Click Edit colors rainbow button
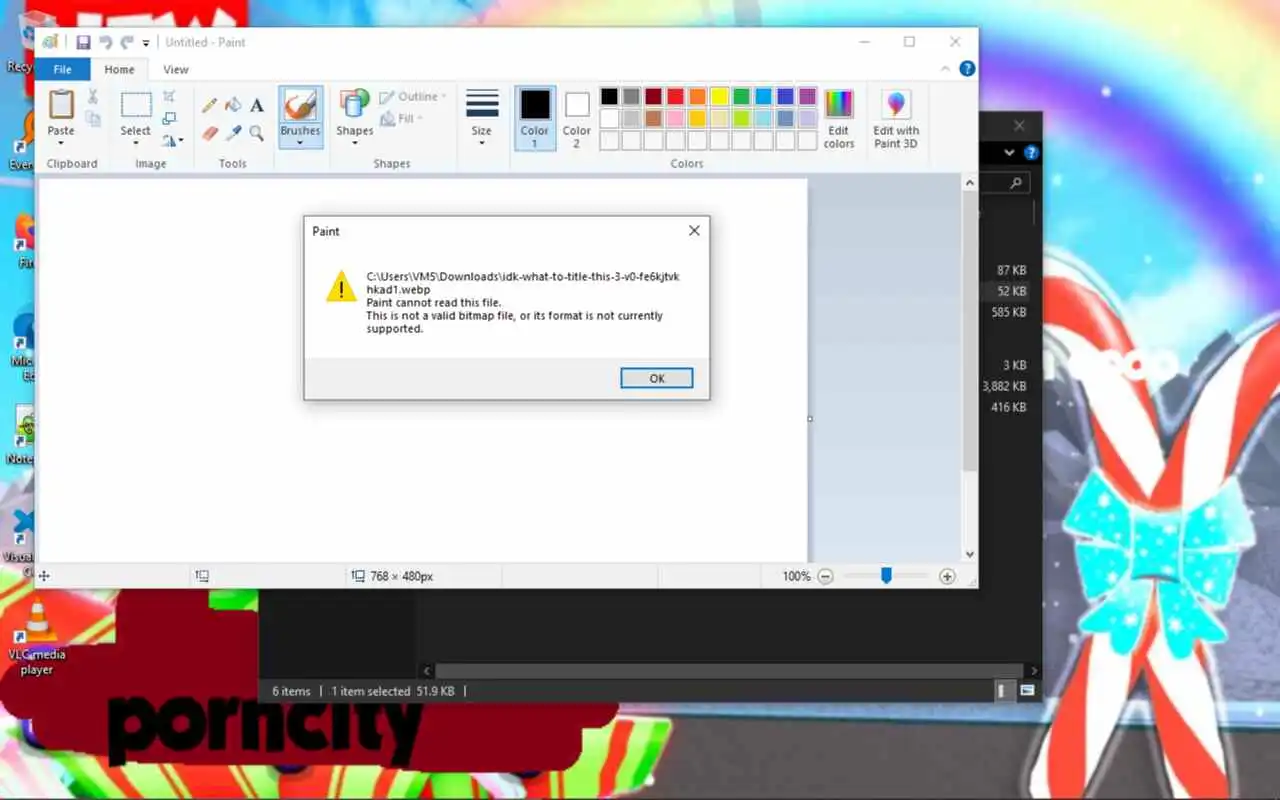This screenshot has height=800, width=1280. click(x=839, y=118)
